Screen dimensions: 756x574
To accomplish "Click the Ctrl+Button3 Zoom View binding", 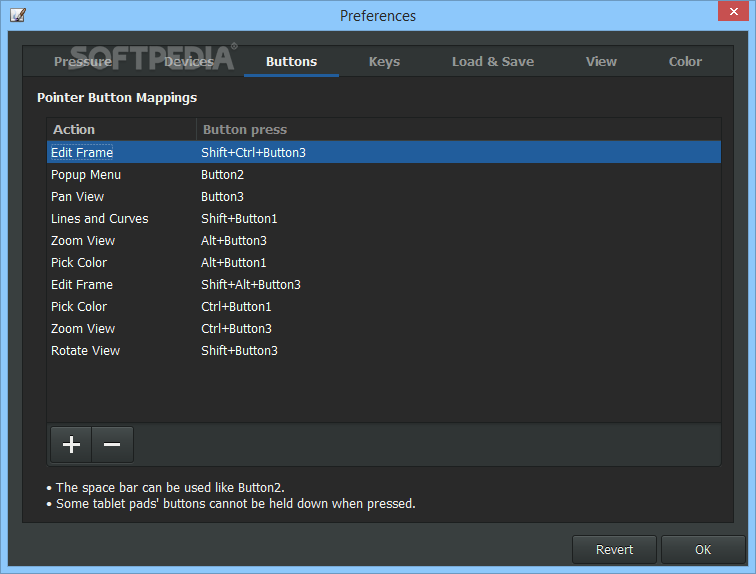I will (x=236, y=329).
